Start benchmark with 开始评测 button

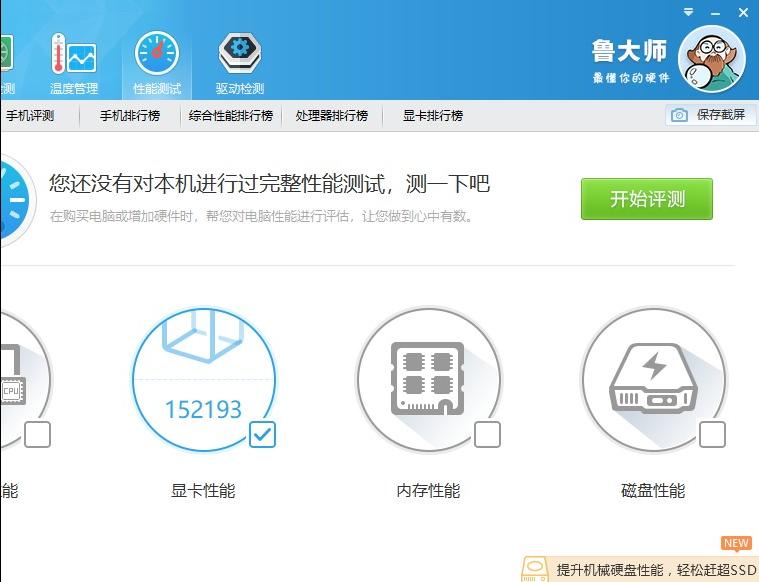pyautogui.click(x=647, y=199)
